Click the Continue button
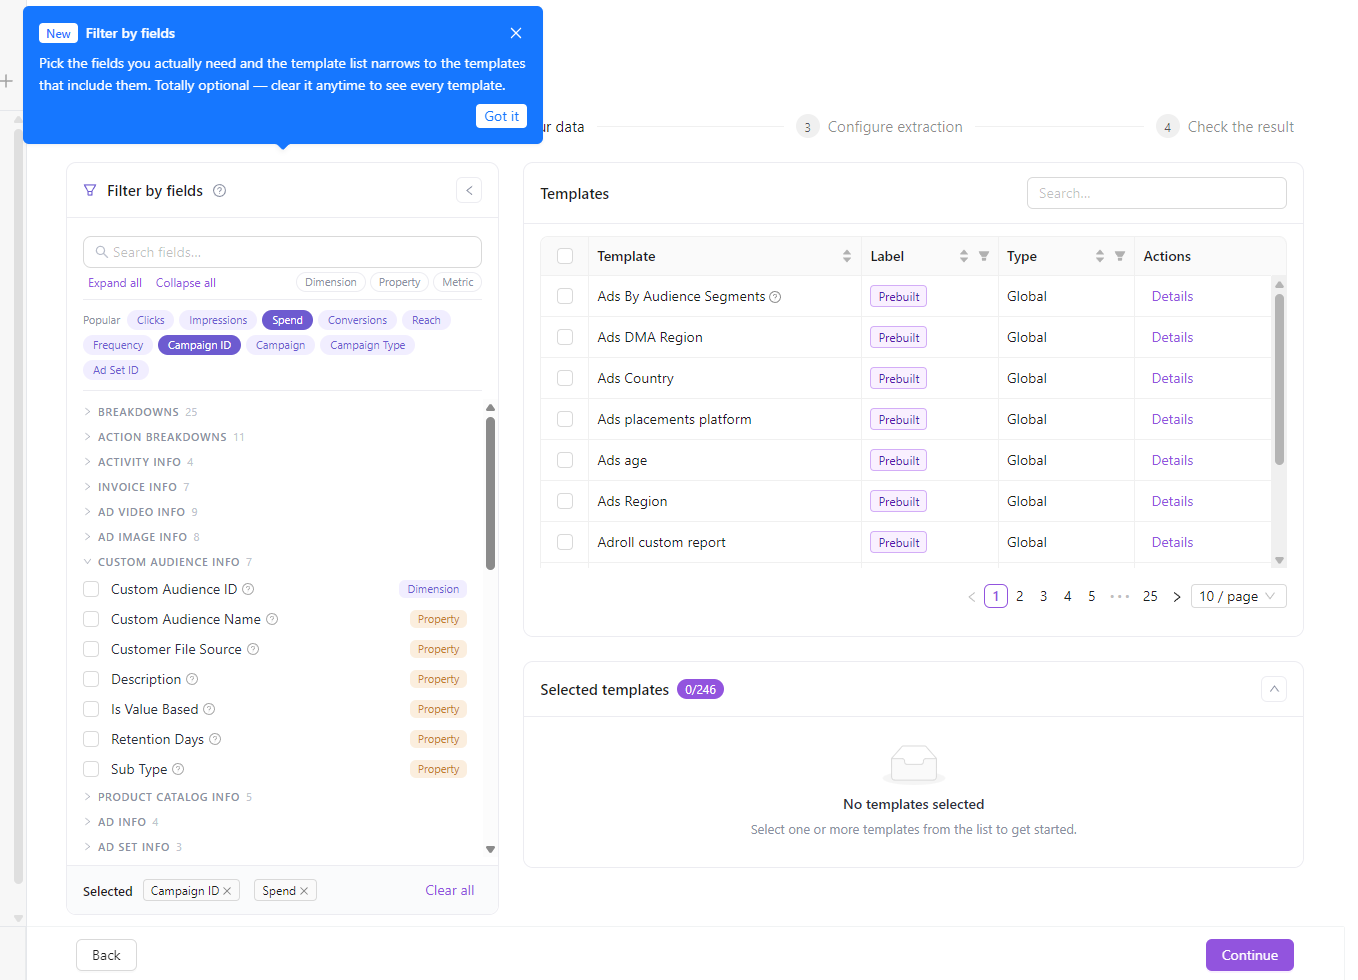1358x980 pixels. pyautogui.click(x=1249, y=955)
